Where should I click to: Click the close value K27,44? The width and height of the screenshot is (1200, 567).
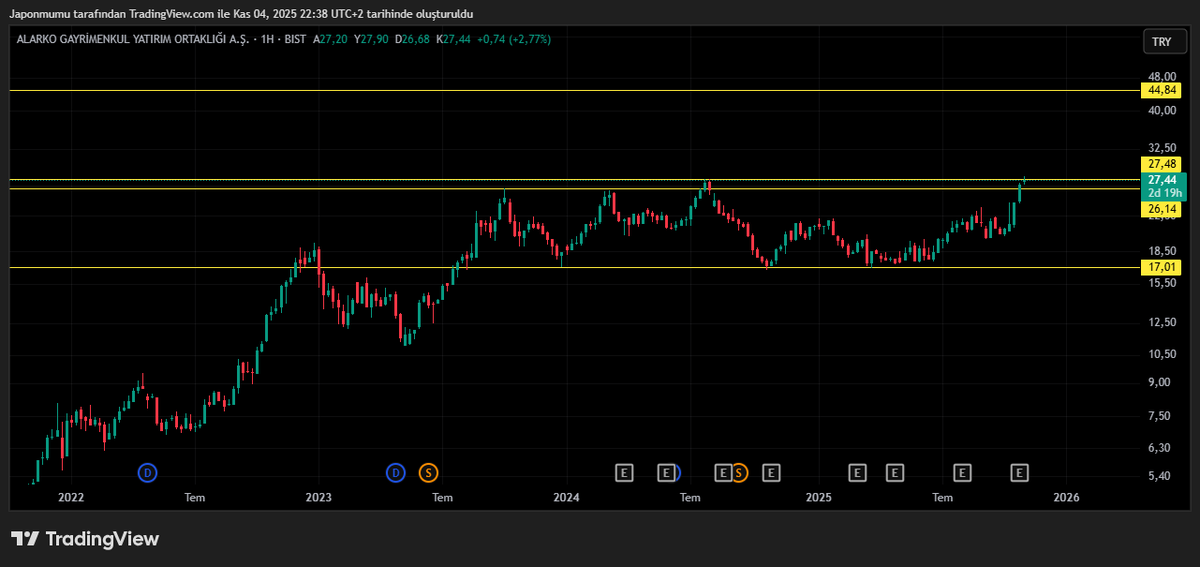pos(453,39)
